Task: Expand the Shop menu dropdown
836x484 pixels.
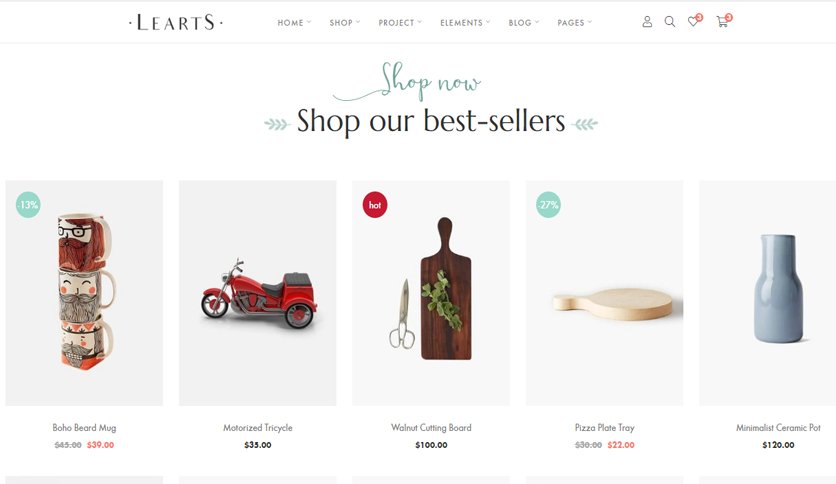Action: pyautogui.click(x=344, y=22)
